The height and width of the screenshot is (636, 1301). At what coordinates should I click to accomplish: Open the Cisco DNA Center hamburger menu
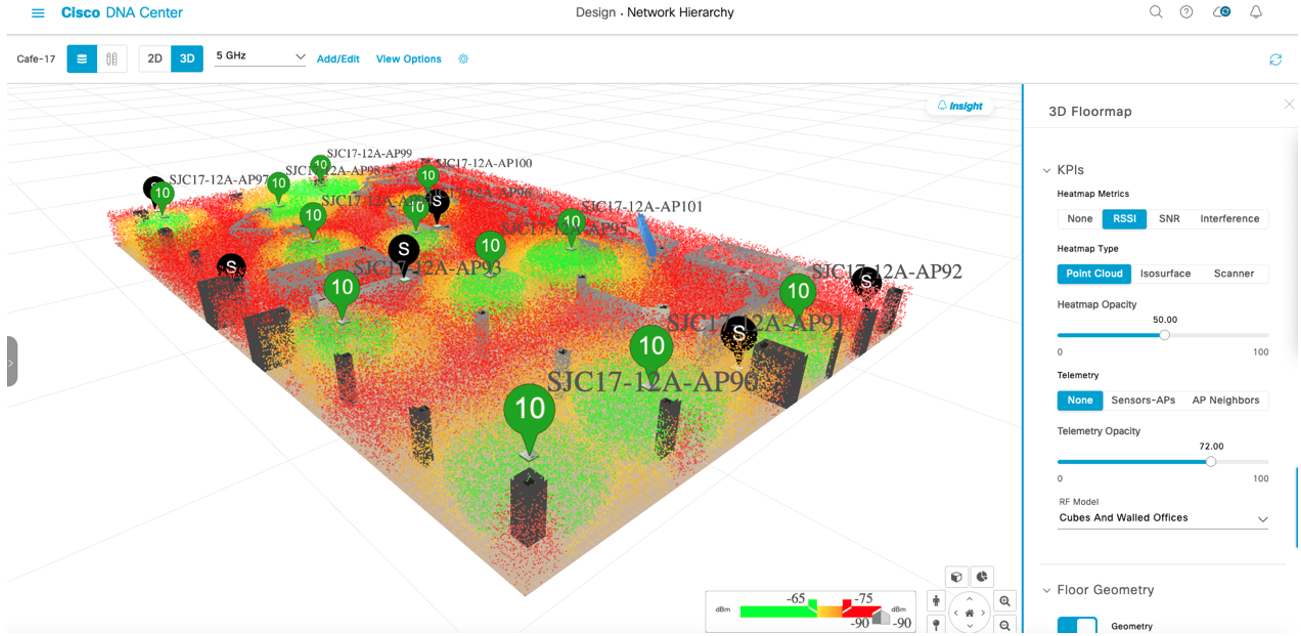click(x=38, y=12)
